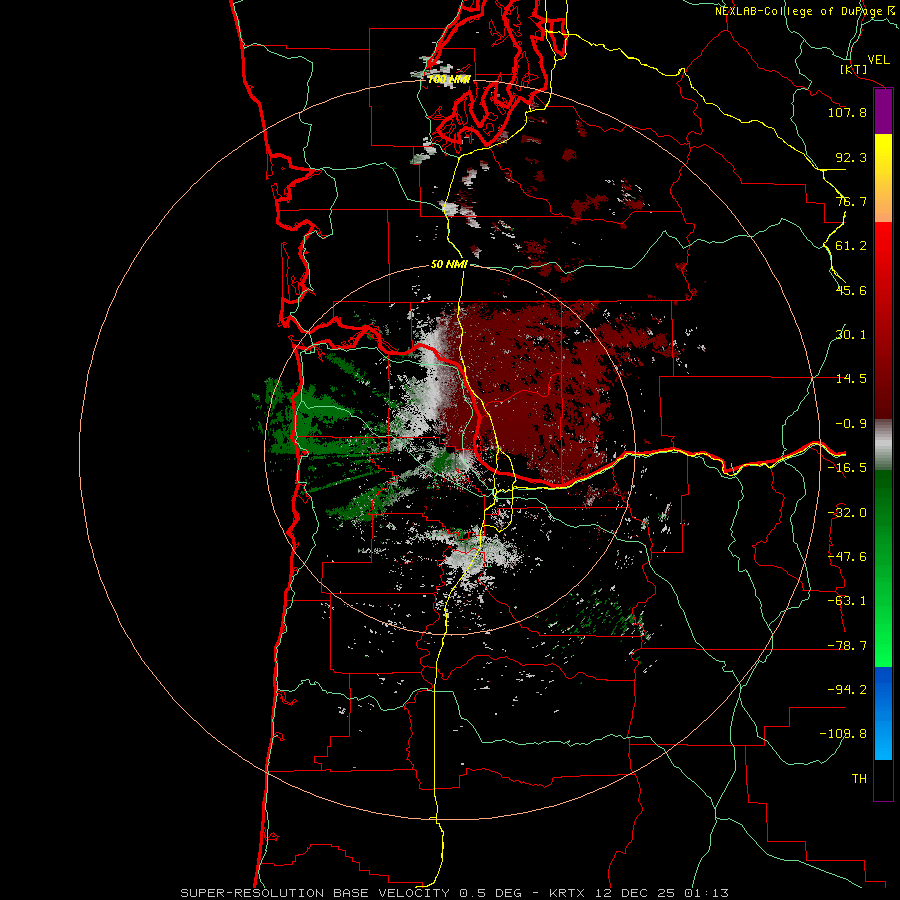This screenshot has width=900, height=900.
Task: Click the -78.7 velocity scale value
Action: [847, 646]
